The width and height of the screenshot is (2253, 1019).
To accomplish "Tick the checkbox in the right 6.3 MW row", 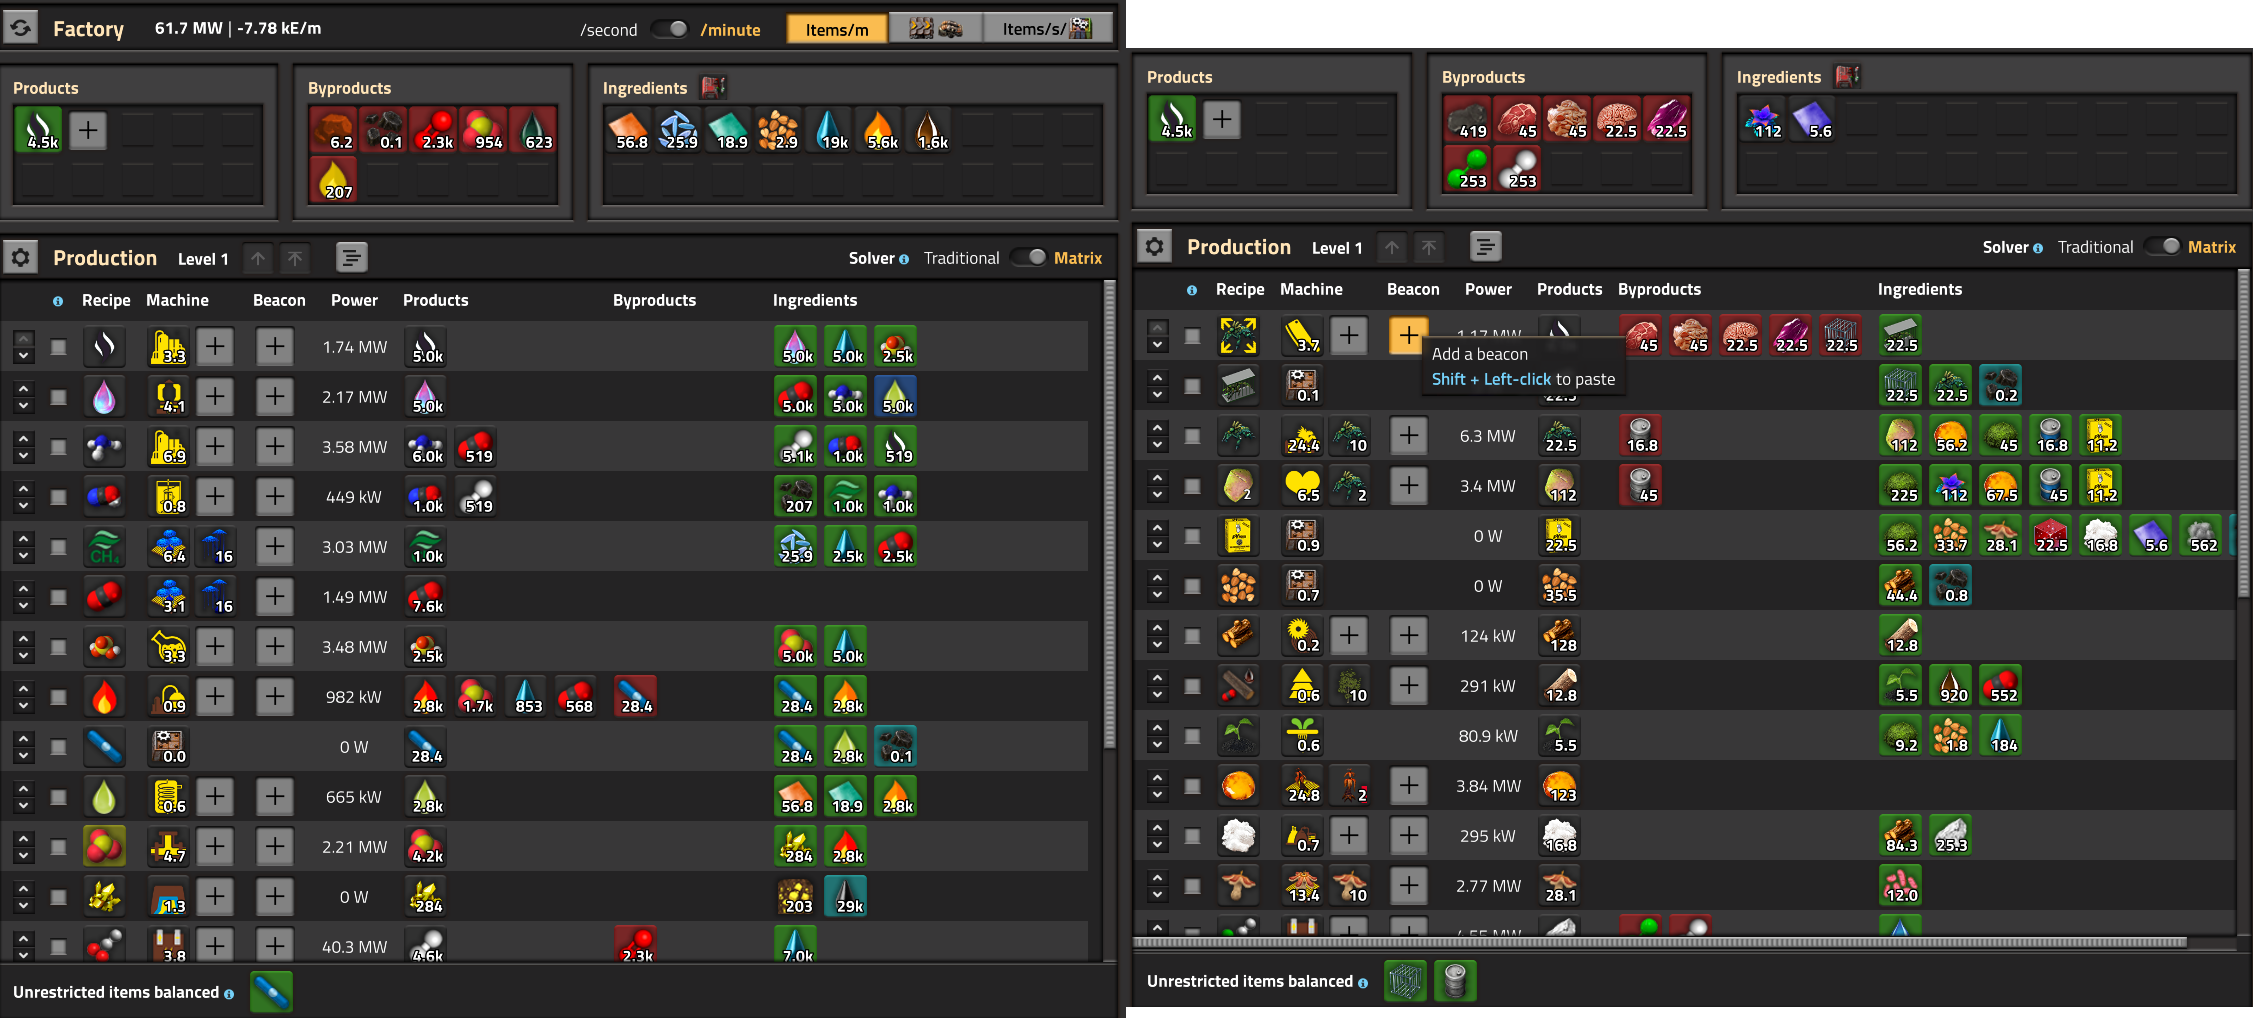I will click(x=1193, y=436).
